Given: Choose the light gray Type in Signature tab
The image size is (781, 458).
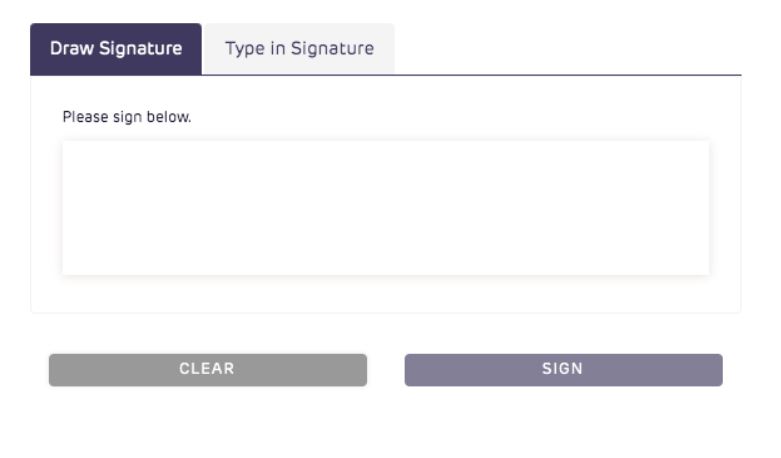Looking at the screenshot, I should point(299,49).
